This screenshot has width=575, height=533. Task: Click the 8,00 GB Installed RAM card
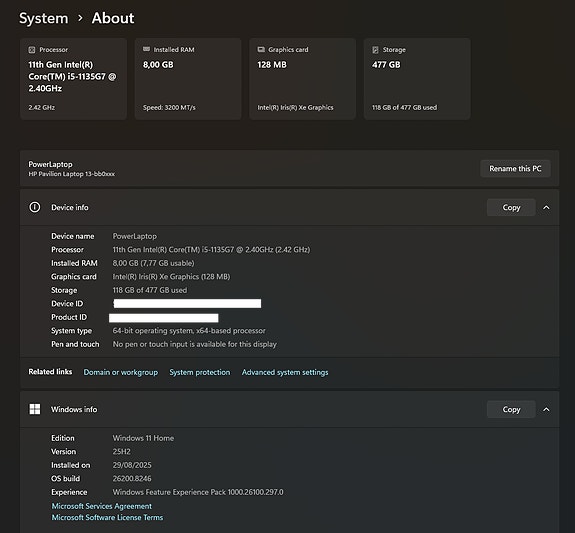[188, 79]
